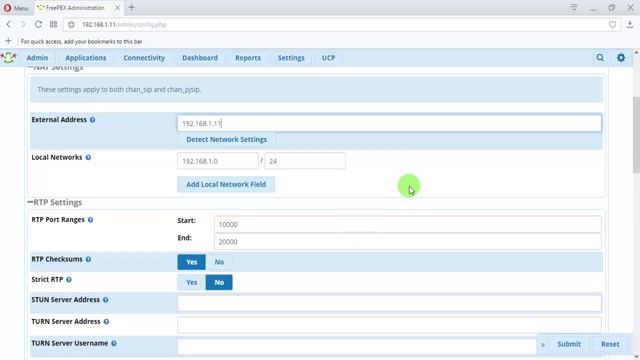Expand the arrow beside Submit button
Image resolution: width=640 pixels, height=360 pixels.
tap(543, 344)
